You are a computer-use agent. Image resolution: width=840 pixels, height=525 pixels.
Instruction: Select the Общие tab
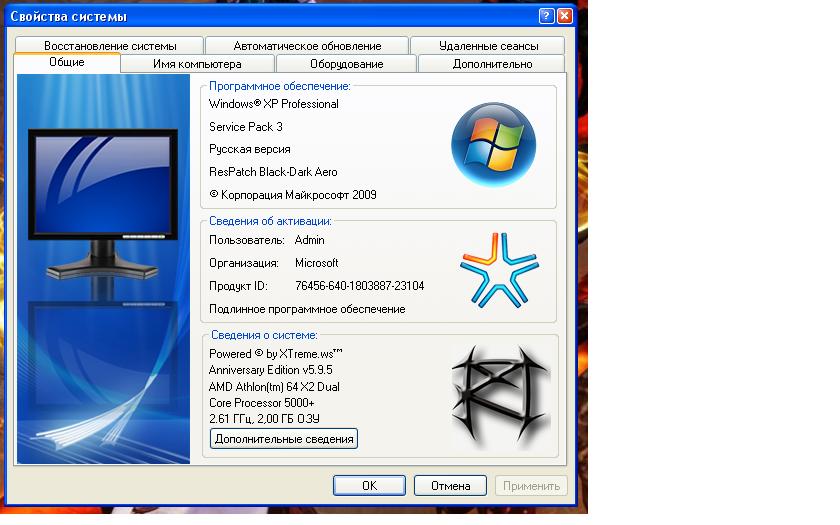[x=67, y=62]
